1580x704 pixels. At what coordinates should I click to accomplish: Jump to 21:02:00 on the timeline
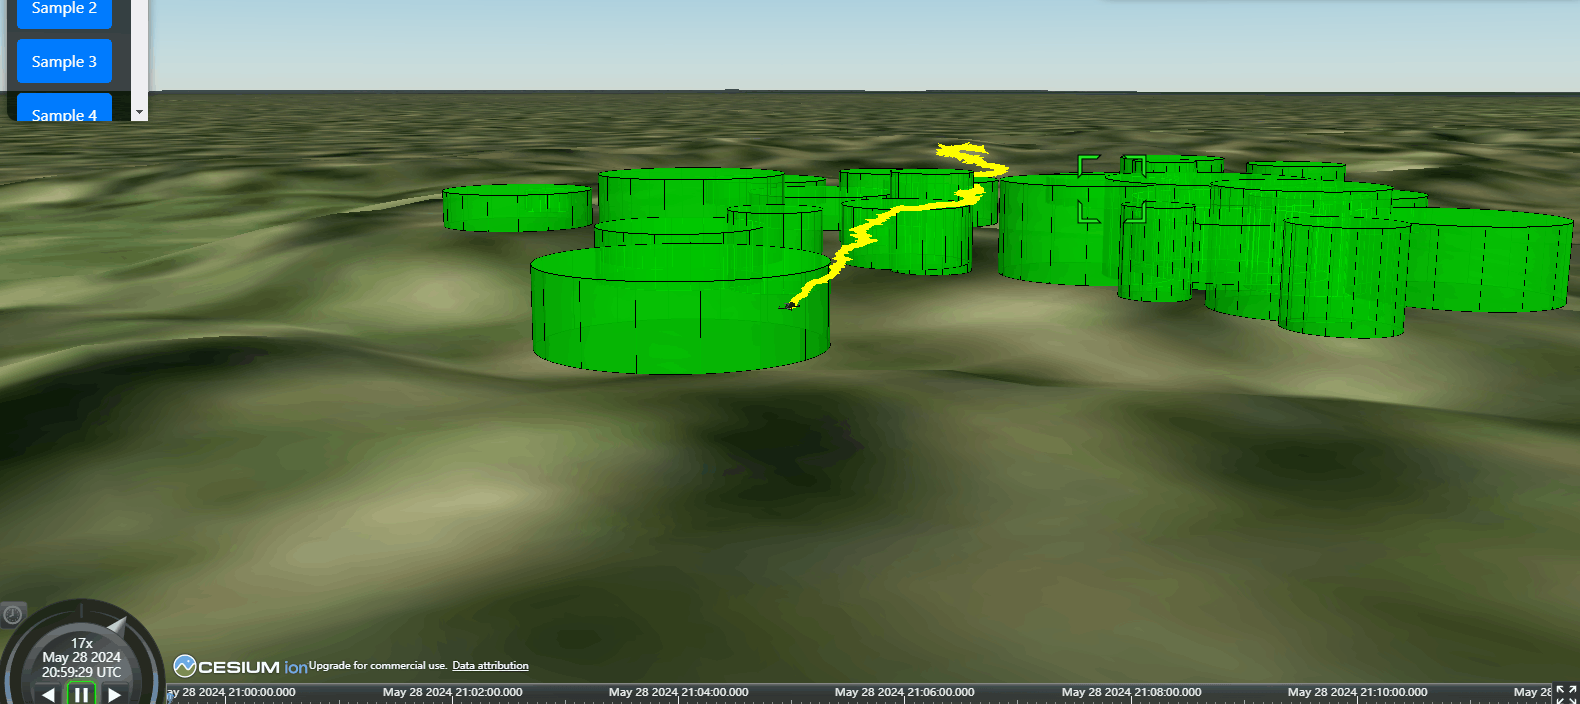click(452, 693)
